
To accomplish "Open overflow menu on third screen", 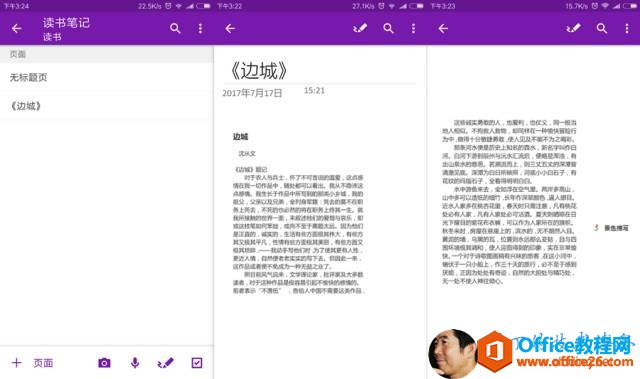I will point(627,29).
